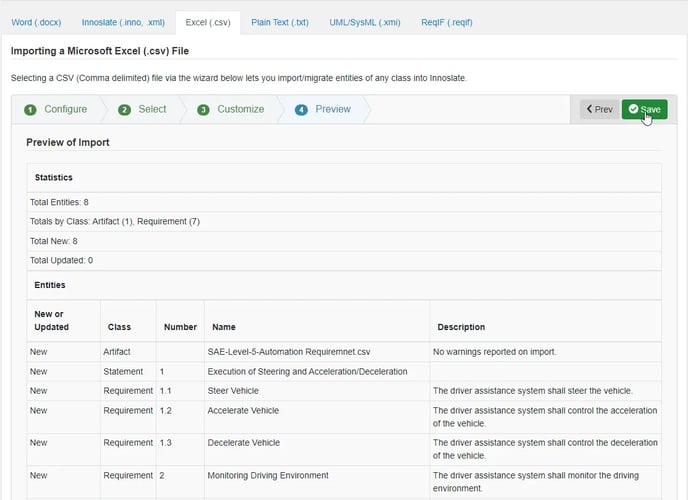
Task: Return to step 3 Customize number icon
Action: tap(203, 110)
